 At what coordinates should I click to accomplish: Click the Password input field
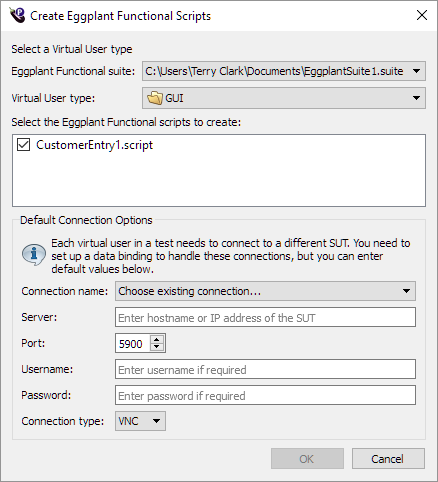click(x=265, y=395)
